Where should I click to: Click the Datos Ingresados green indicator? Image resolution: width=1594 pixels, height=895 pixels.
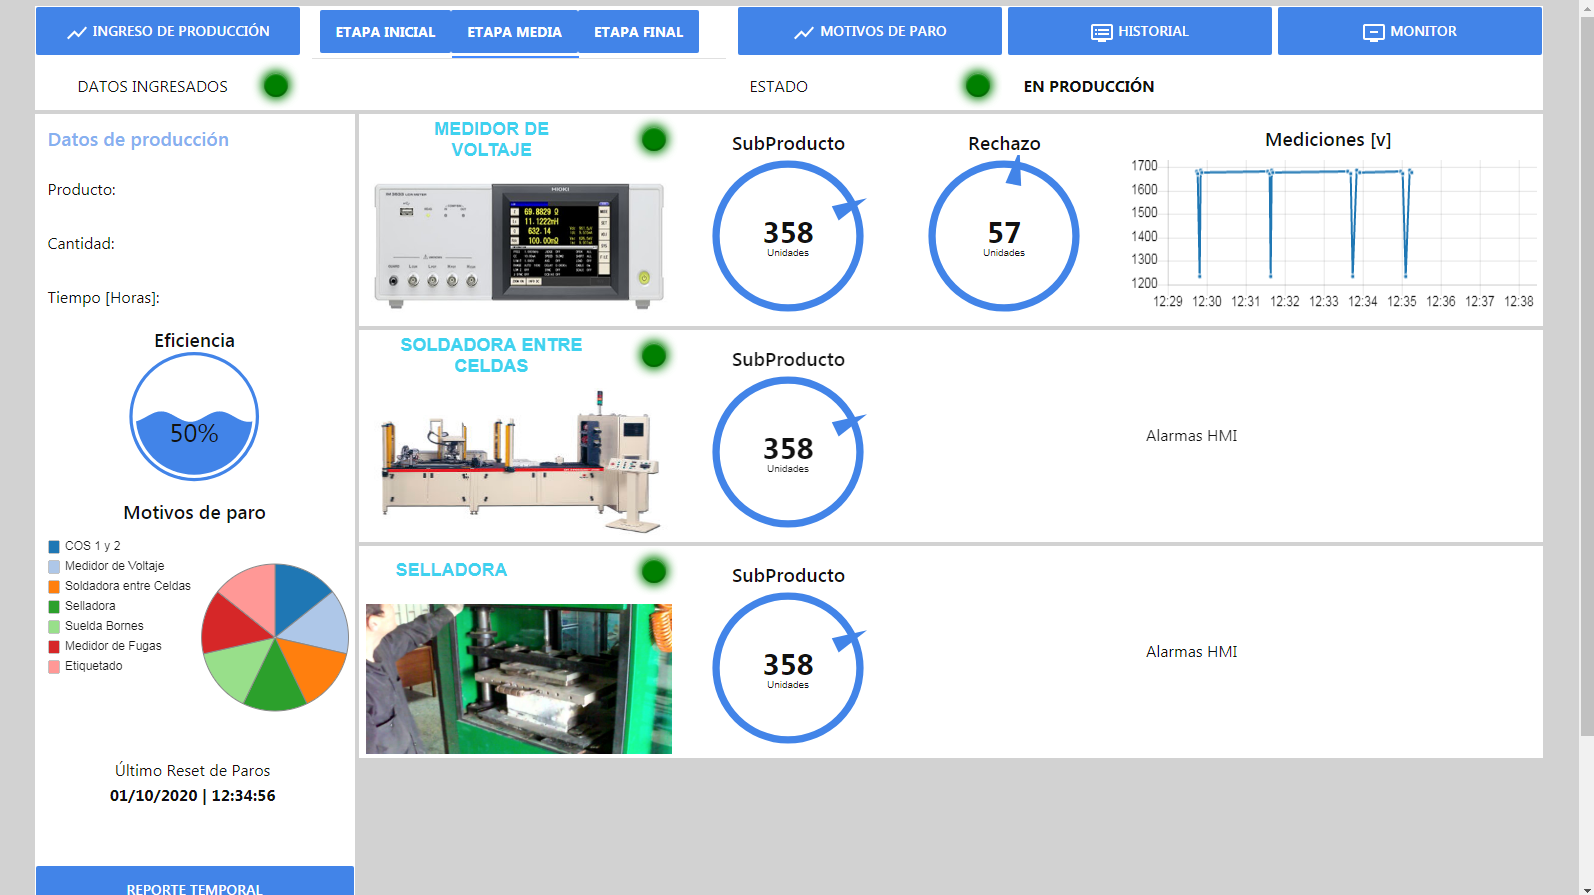click(276, 86)
